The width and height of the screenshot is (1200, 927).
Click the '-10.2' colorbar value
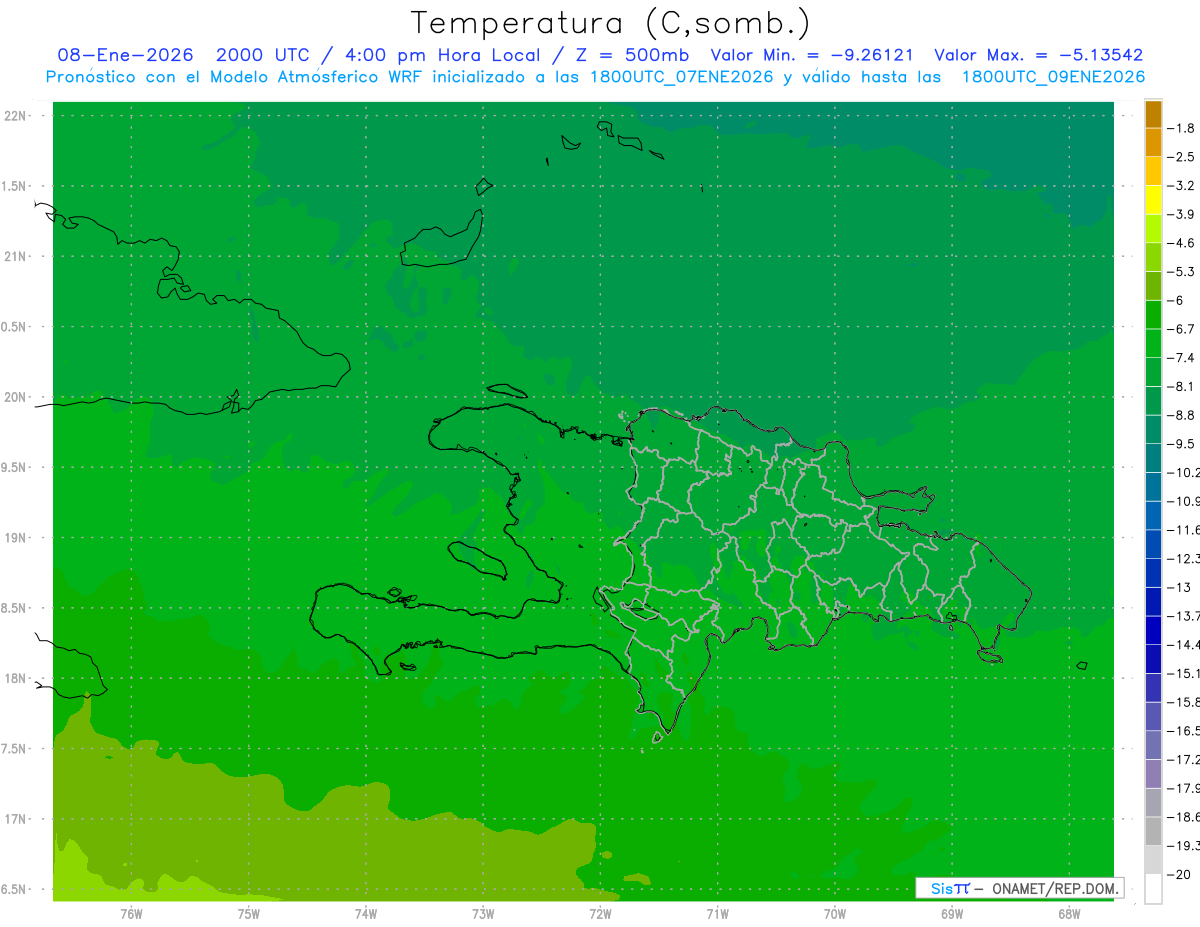[1183, 472]
